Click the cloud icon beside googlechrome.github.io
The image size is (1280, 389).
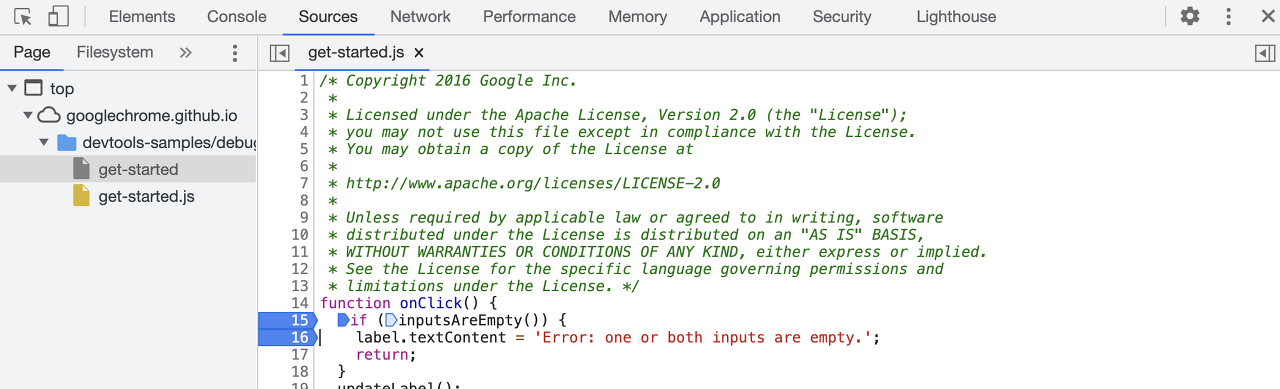[x=50, y=115]
